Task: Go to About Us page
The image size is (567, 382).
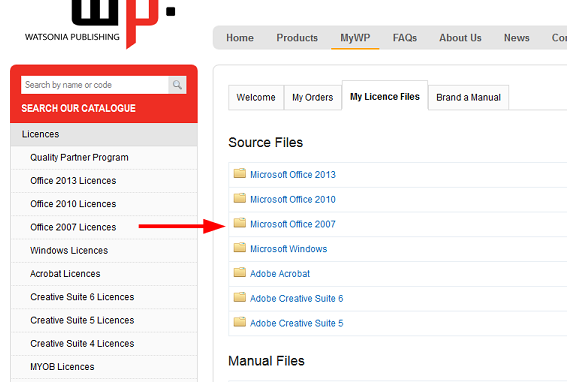Action: pyautogui.click(x=460, y=38)
